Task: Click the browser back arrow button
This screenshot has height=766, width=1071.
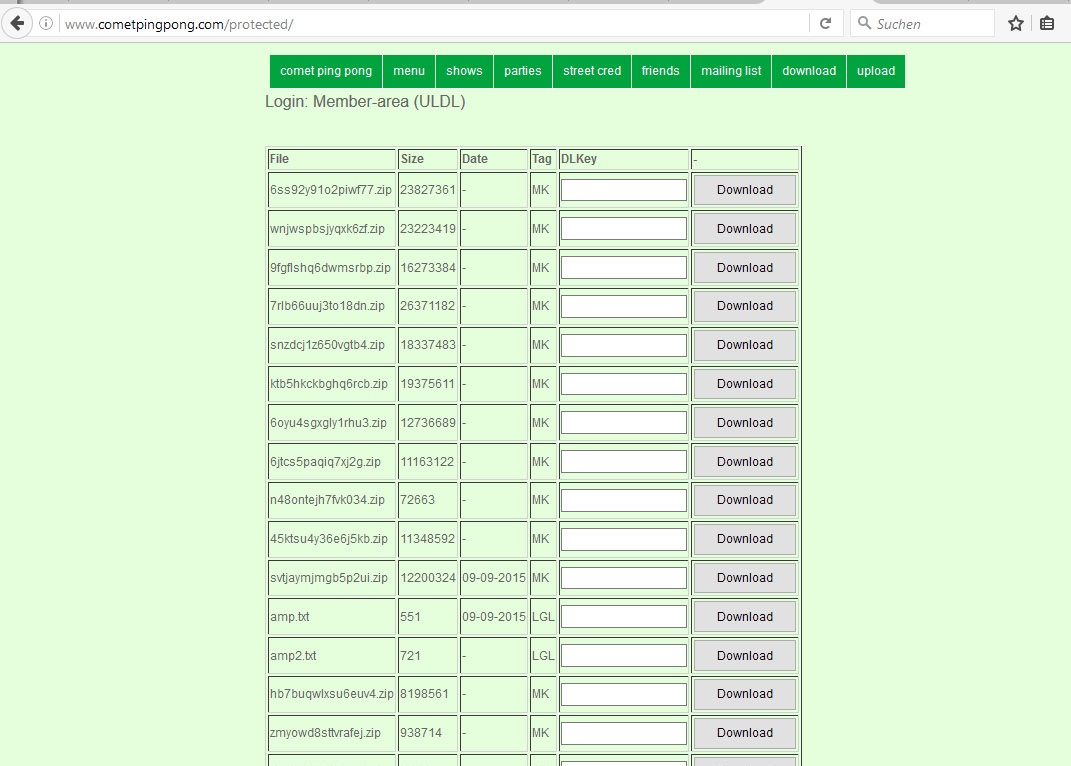Action: pyautogui.click(x=17, y=24)
